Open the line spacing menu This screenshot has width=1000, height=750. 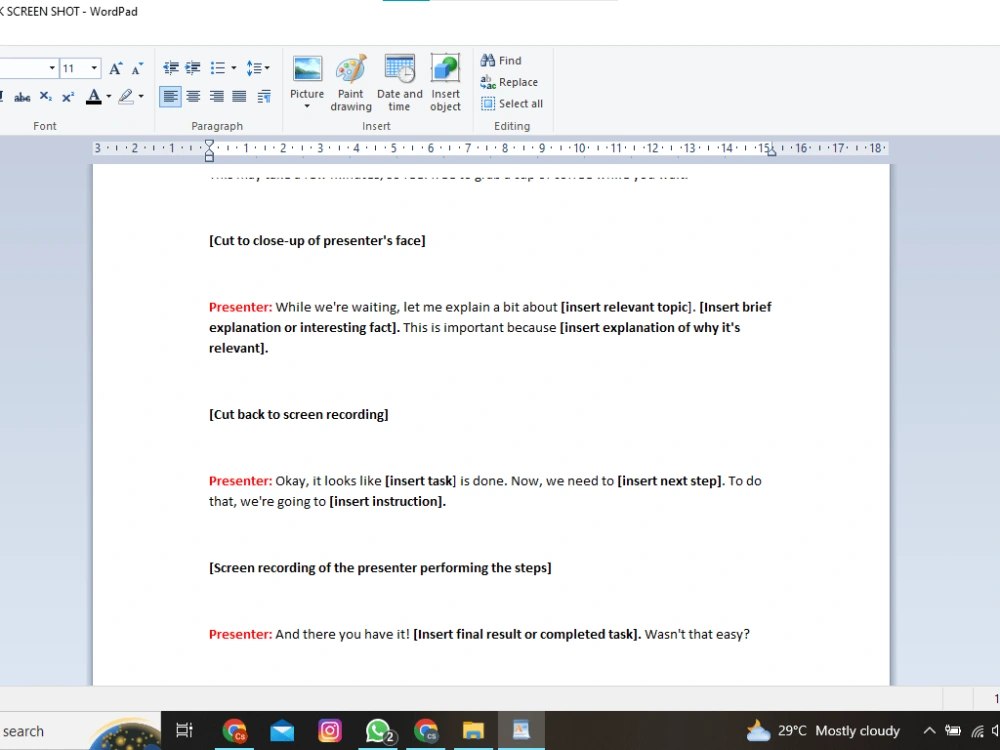(x=258, y=68)
